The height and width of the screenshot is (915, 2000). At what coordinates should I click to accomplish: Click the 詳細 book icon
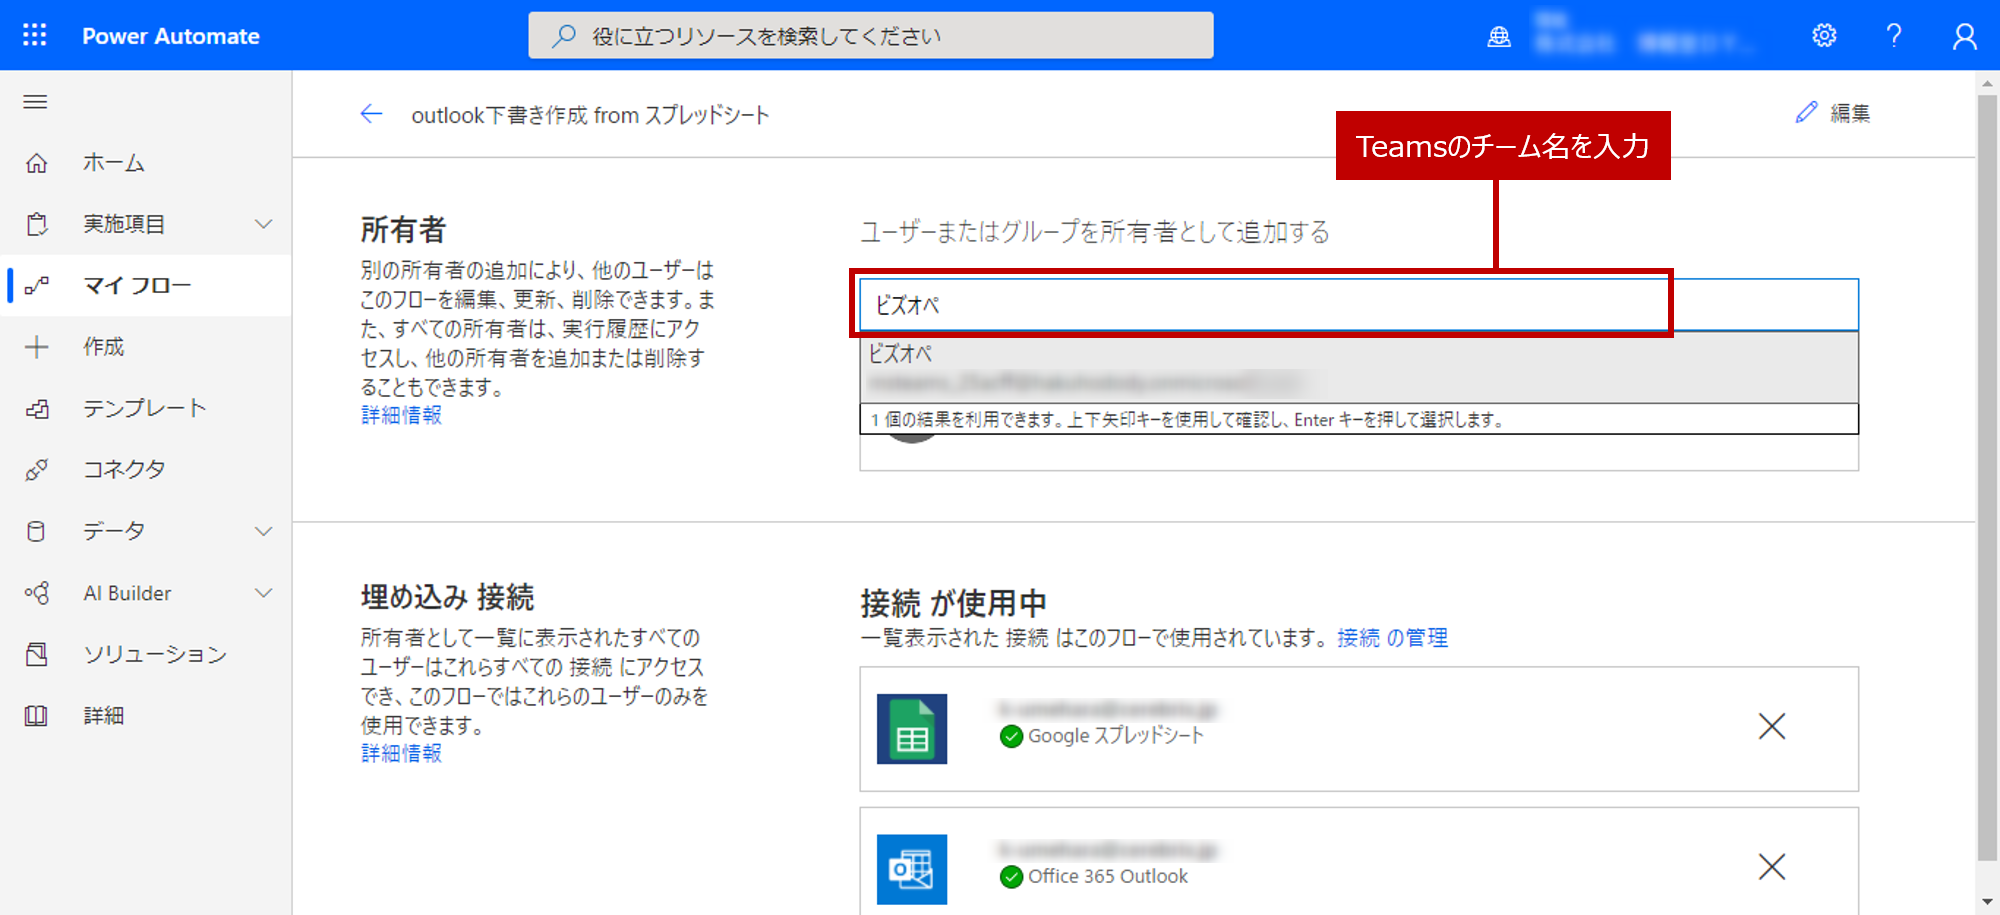click(x=37, y=716)
